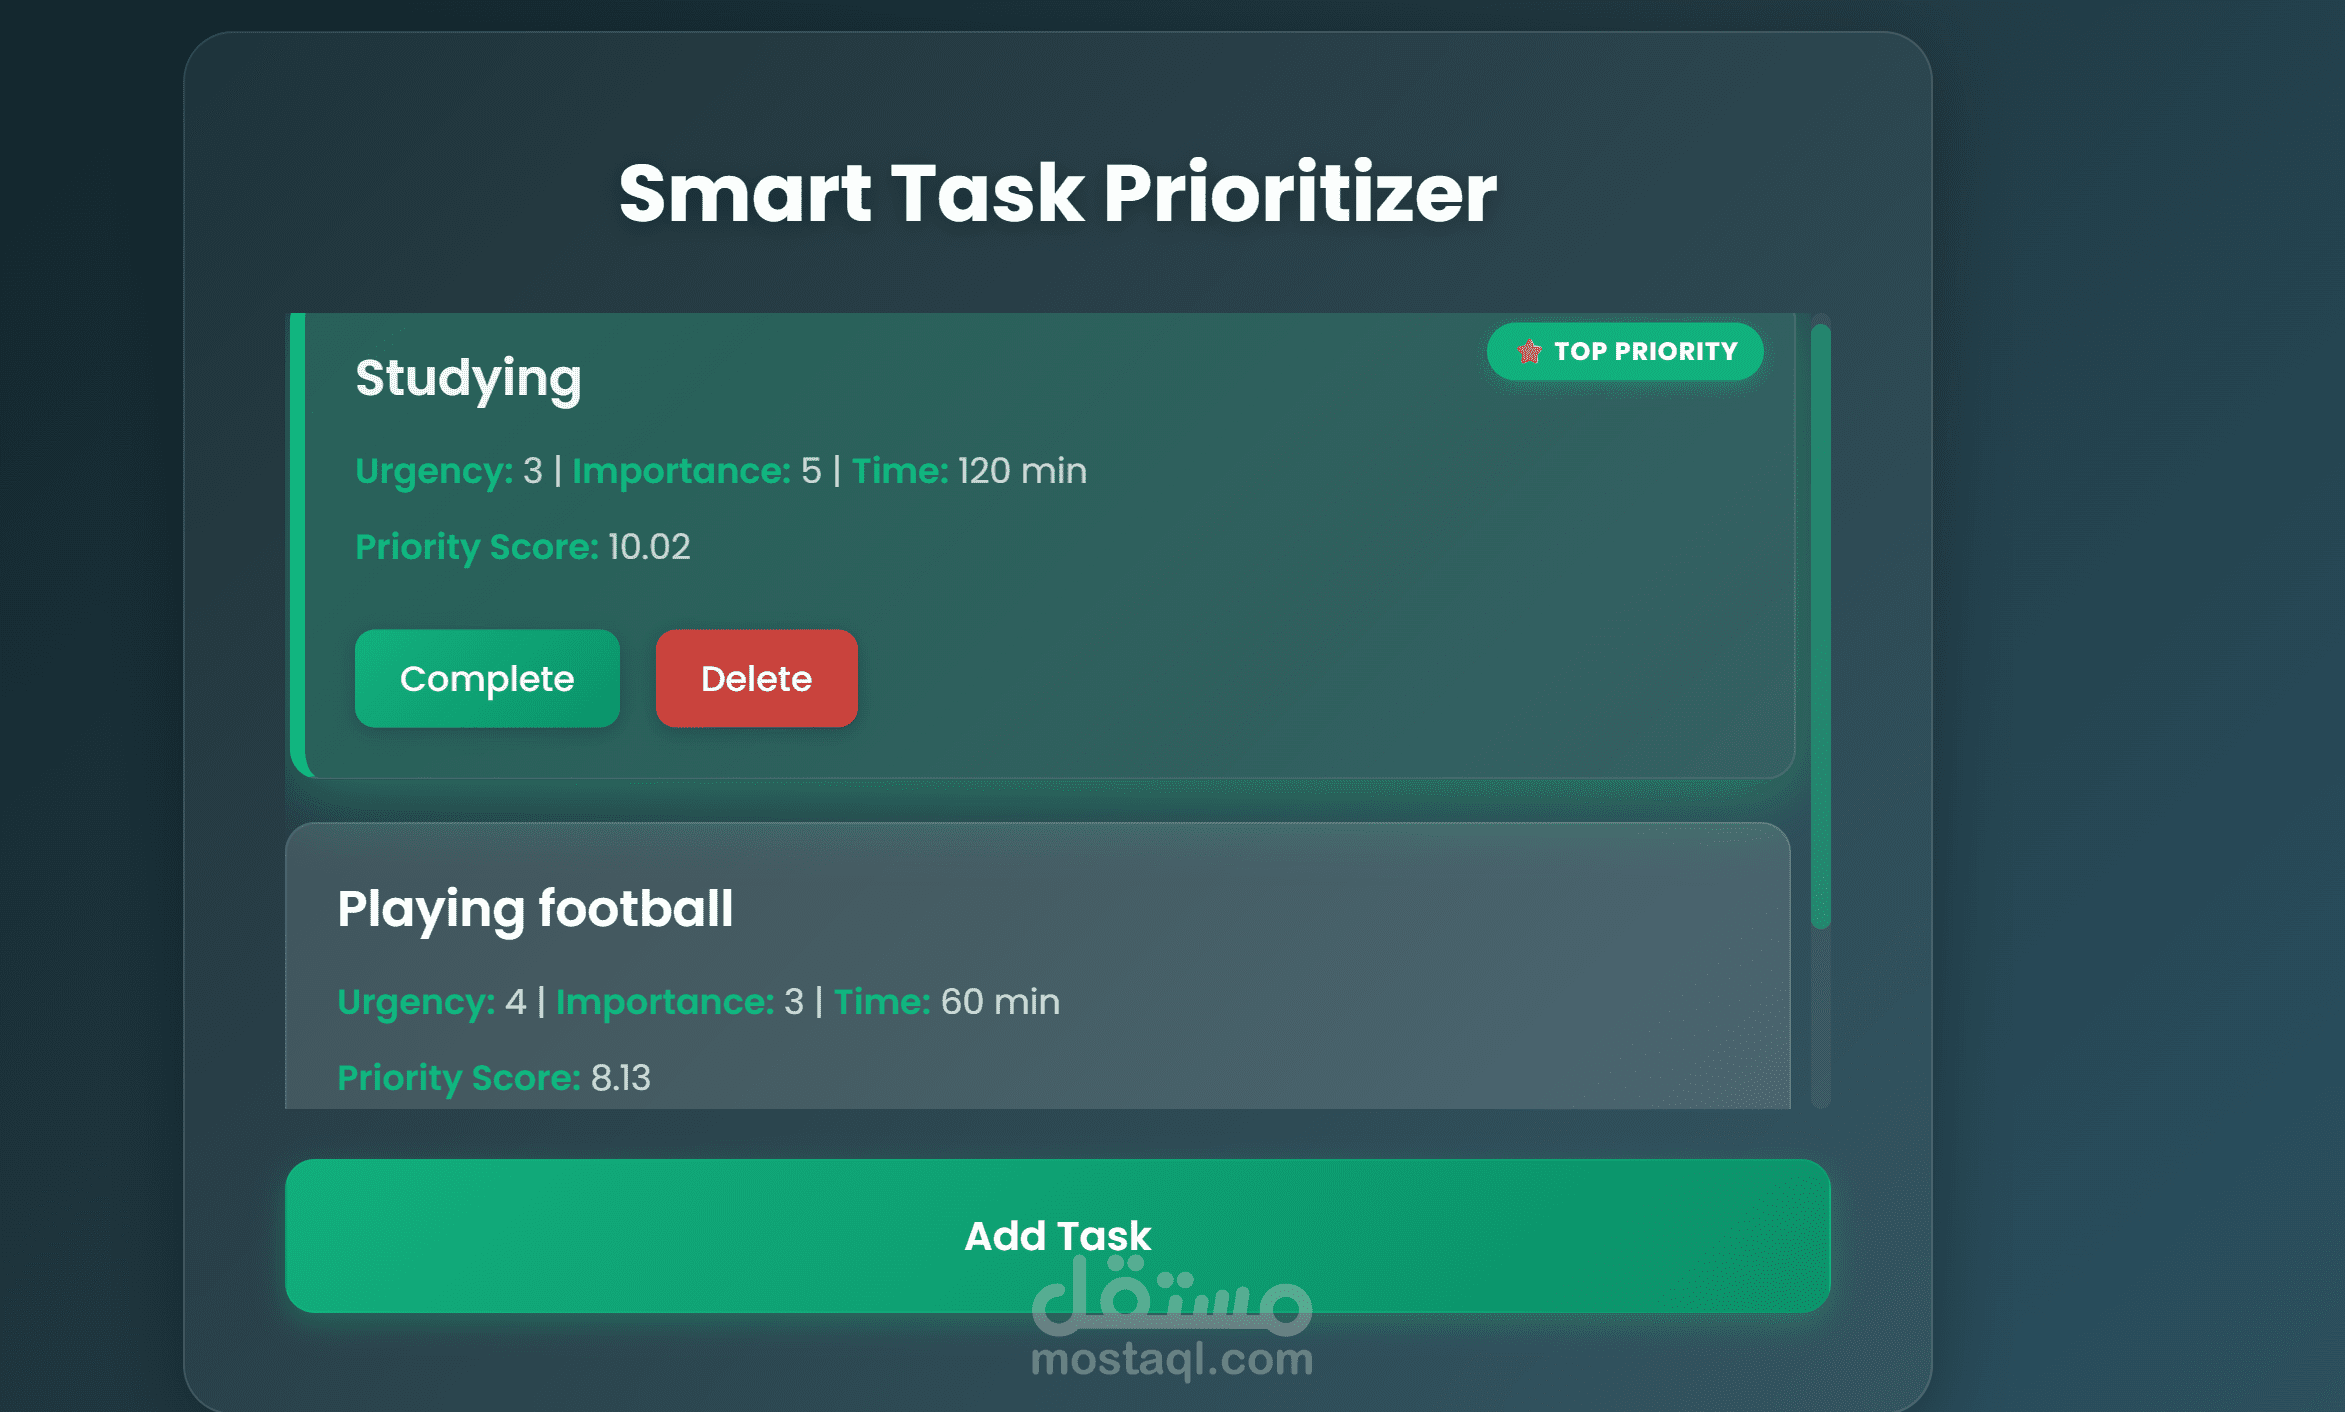Click the 120 min time on Studying
This screenshot has width=2345, height=1412.
[x=1021, y=471]
